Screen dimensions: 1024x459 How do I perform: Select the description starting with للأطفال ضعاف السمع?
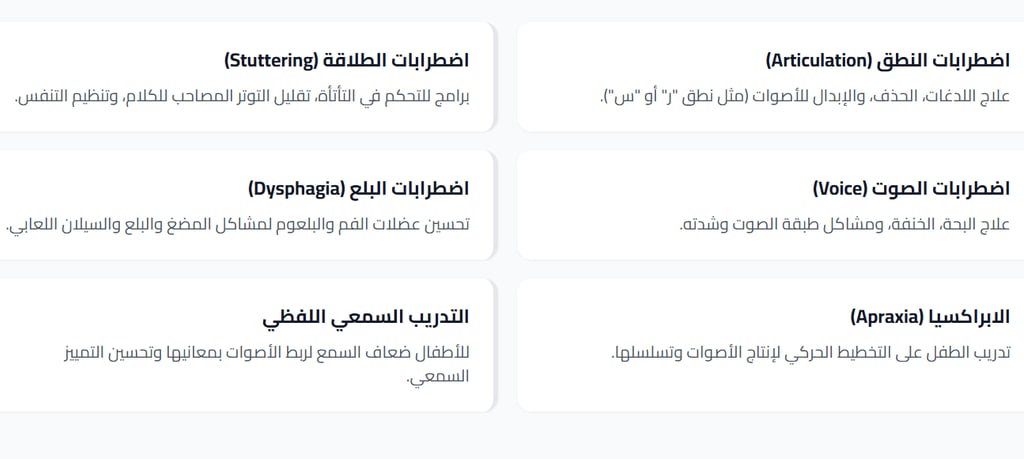tap(264, 353)
